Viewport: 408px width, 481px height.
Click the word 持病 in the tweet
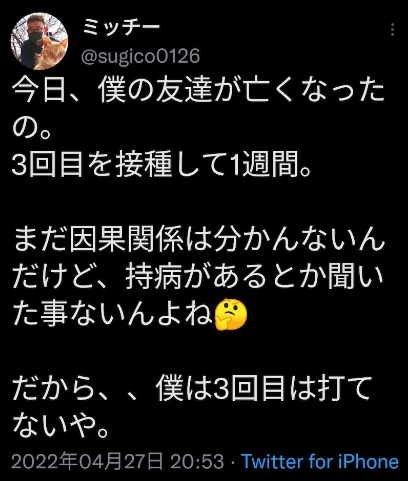click(154, 277)
